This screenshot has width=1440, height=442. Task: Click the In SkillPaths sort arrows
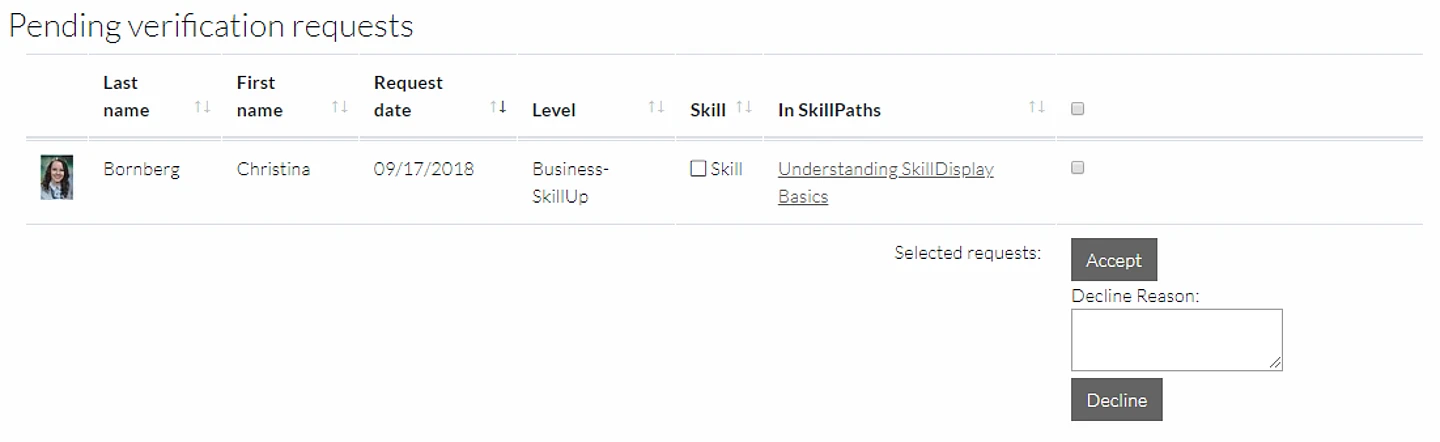click(x=1037, y=107)
